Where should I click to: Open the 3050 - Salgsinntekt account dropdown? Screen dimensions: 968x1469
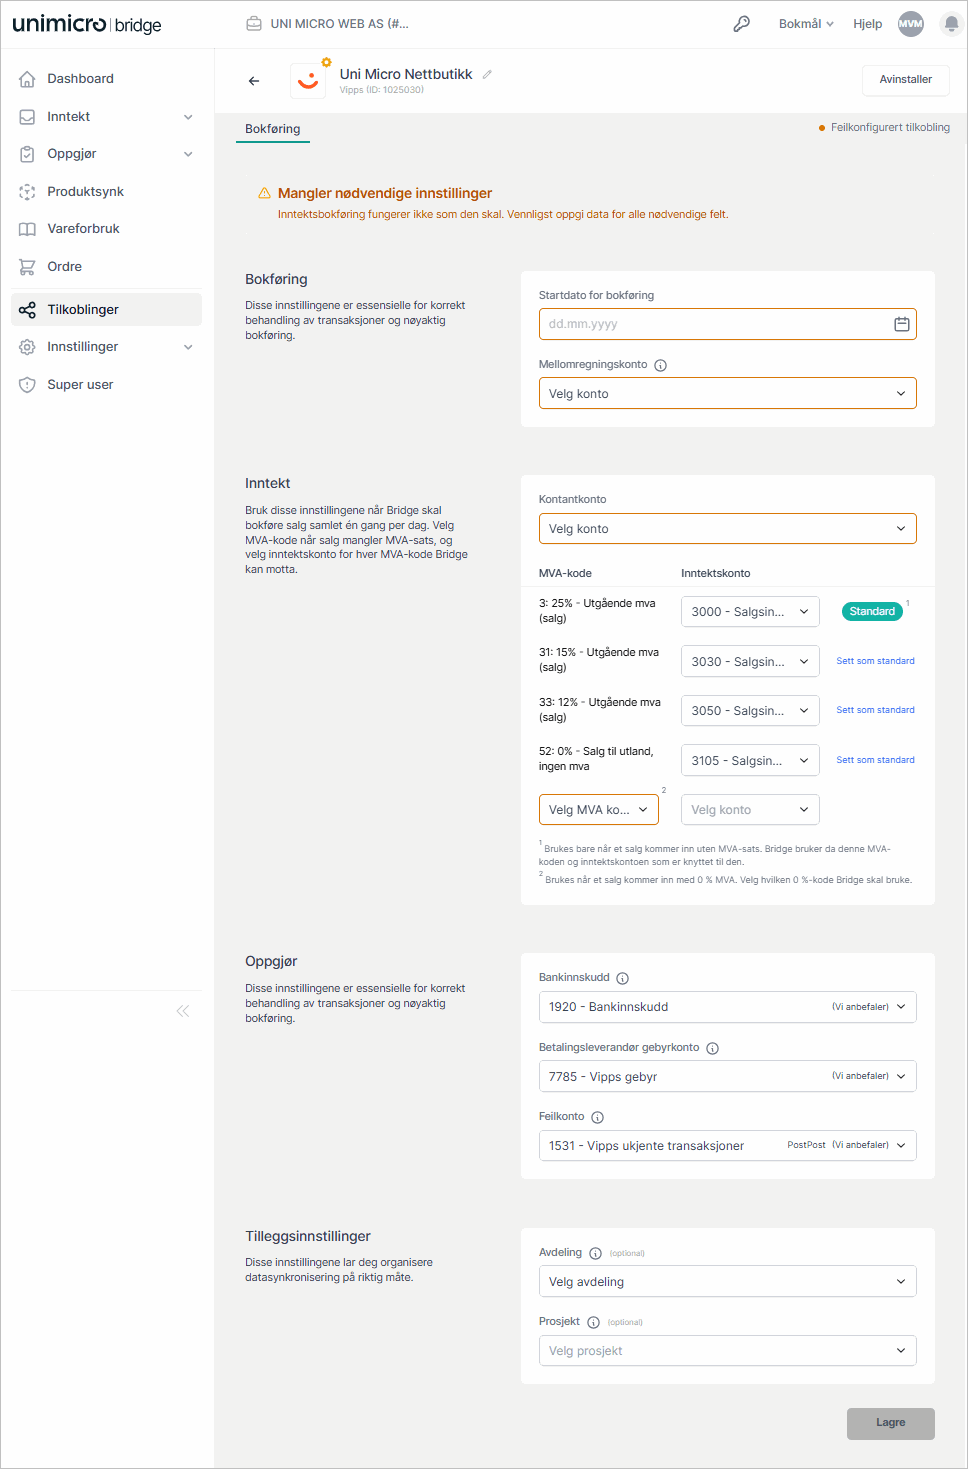pos(750,710)
